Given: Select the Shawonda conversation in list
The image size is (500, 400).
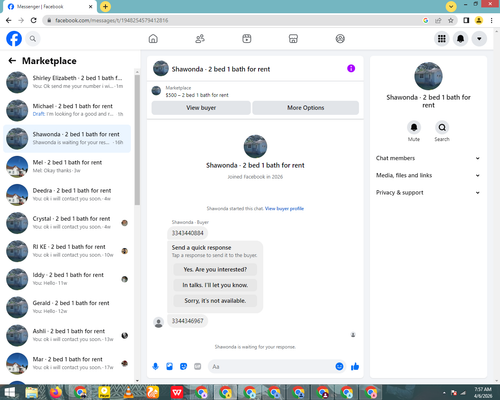Looking at the screenshot, I should coord(67,138).
